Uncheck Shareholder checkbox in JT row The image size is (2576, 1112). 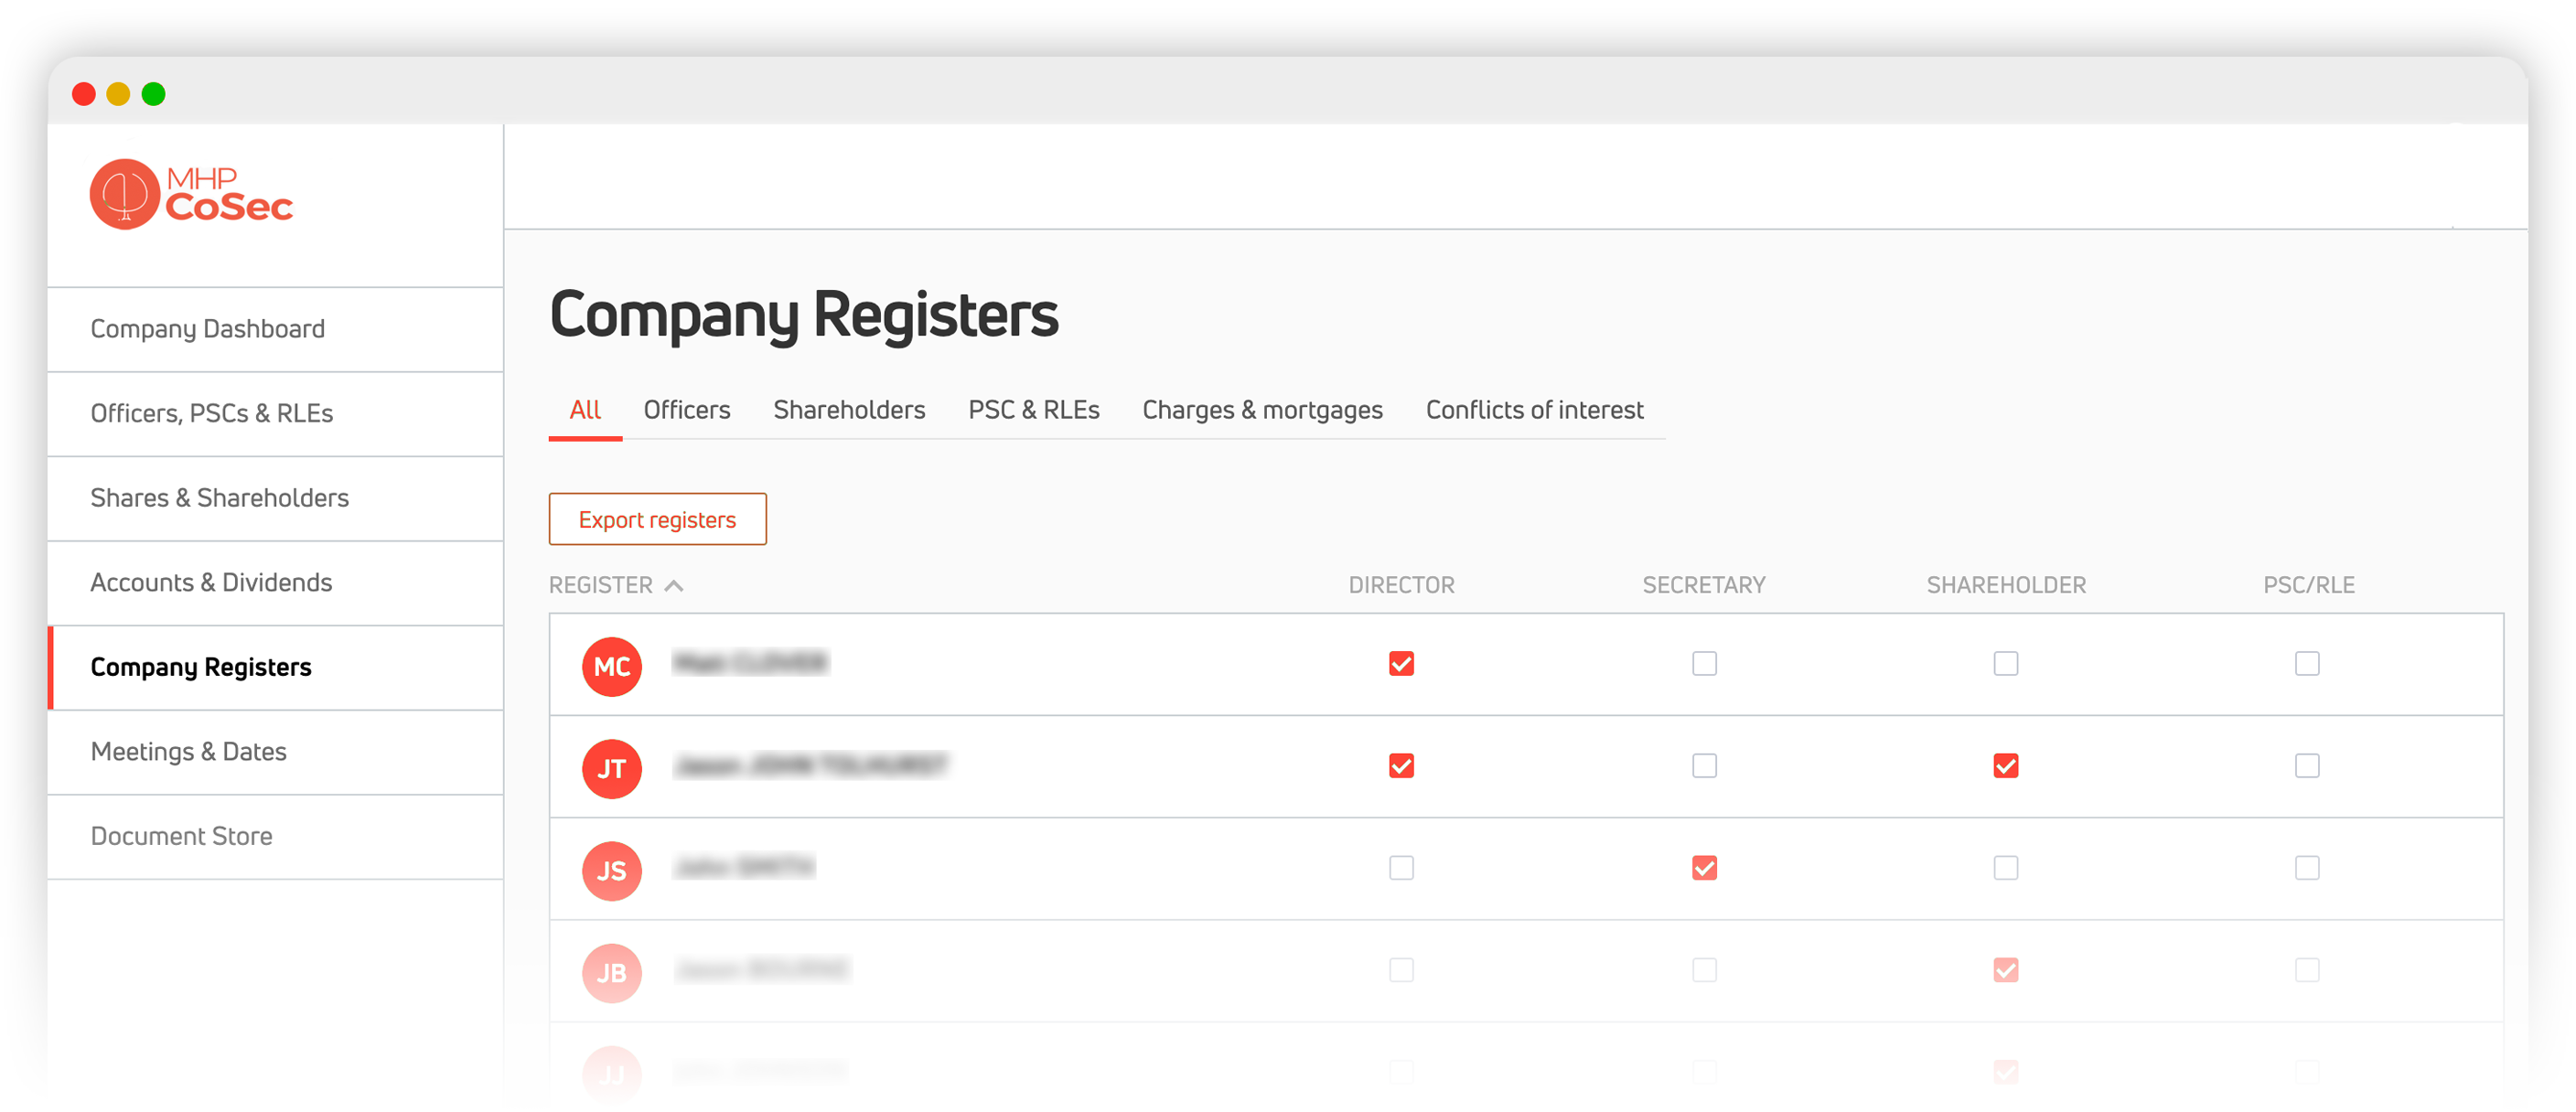point(2005,766)
